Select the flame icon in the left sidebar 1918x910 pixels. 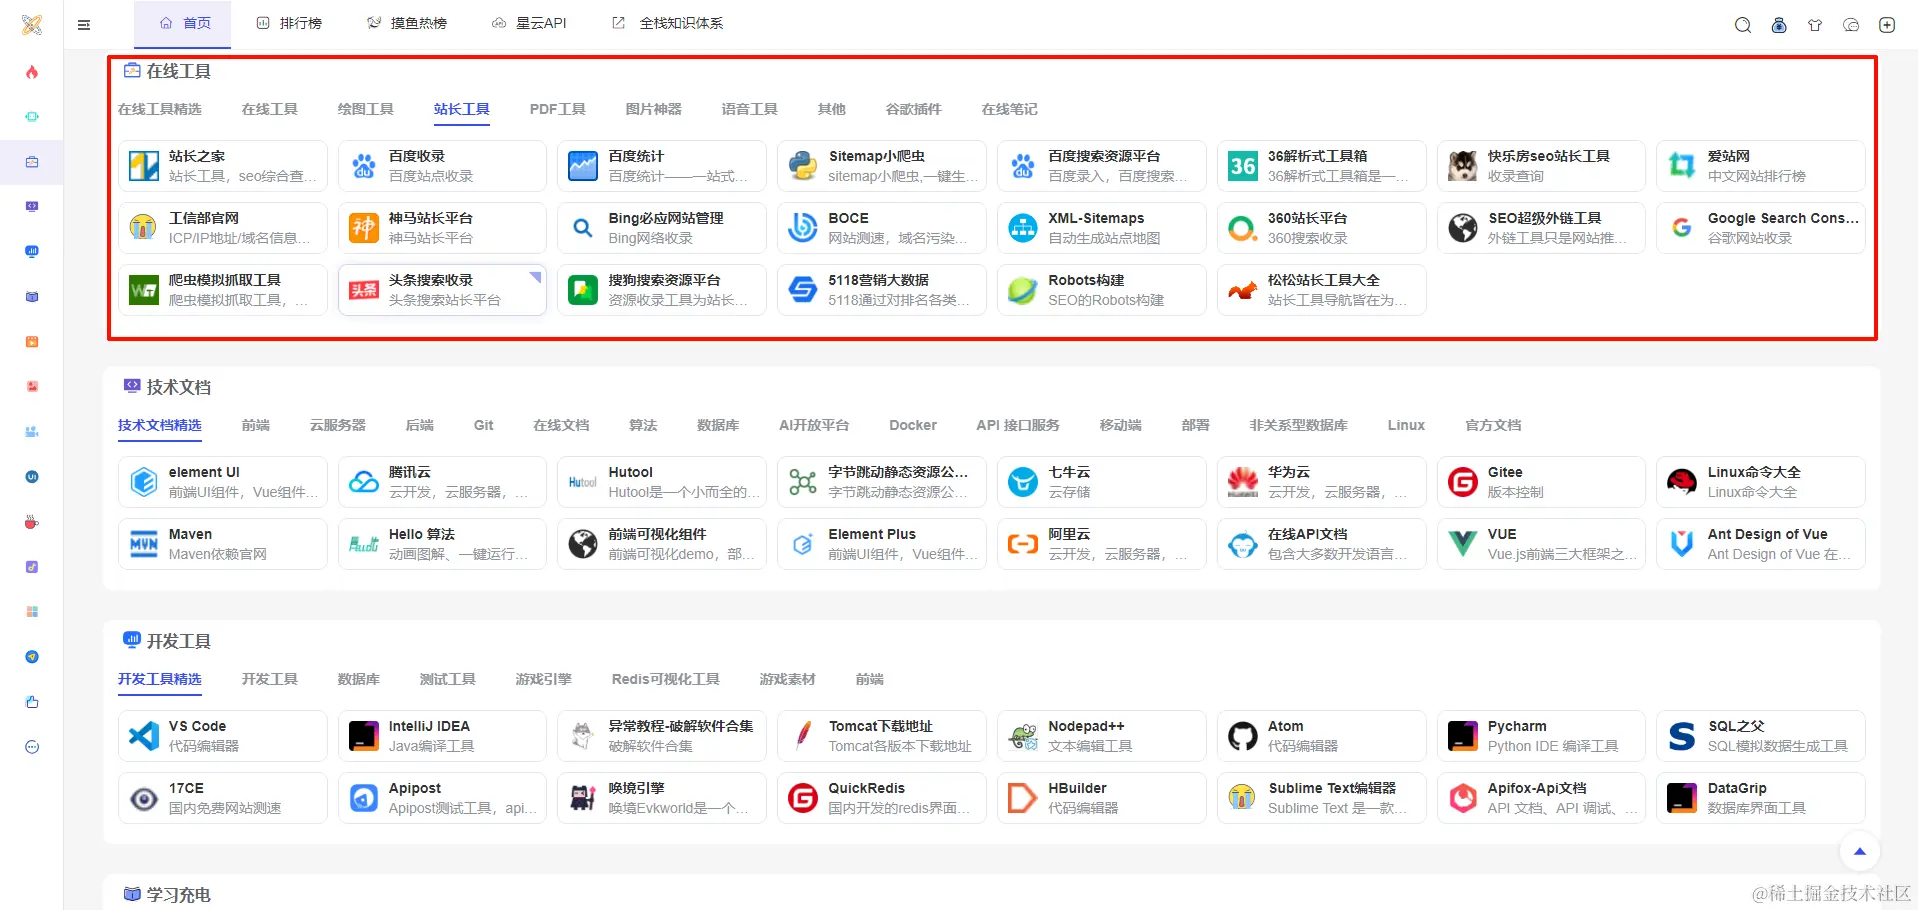(32, 72)
